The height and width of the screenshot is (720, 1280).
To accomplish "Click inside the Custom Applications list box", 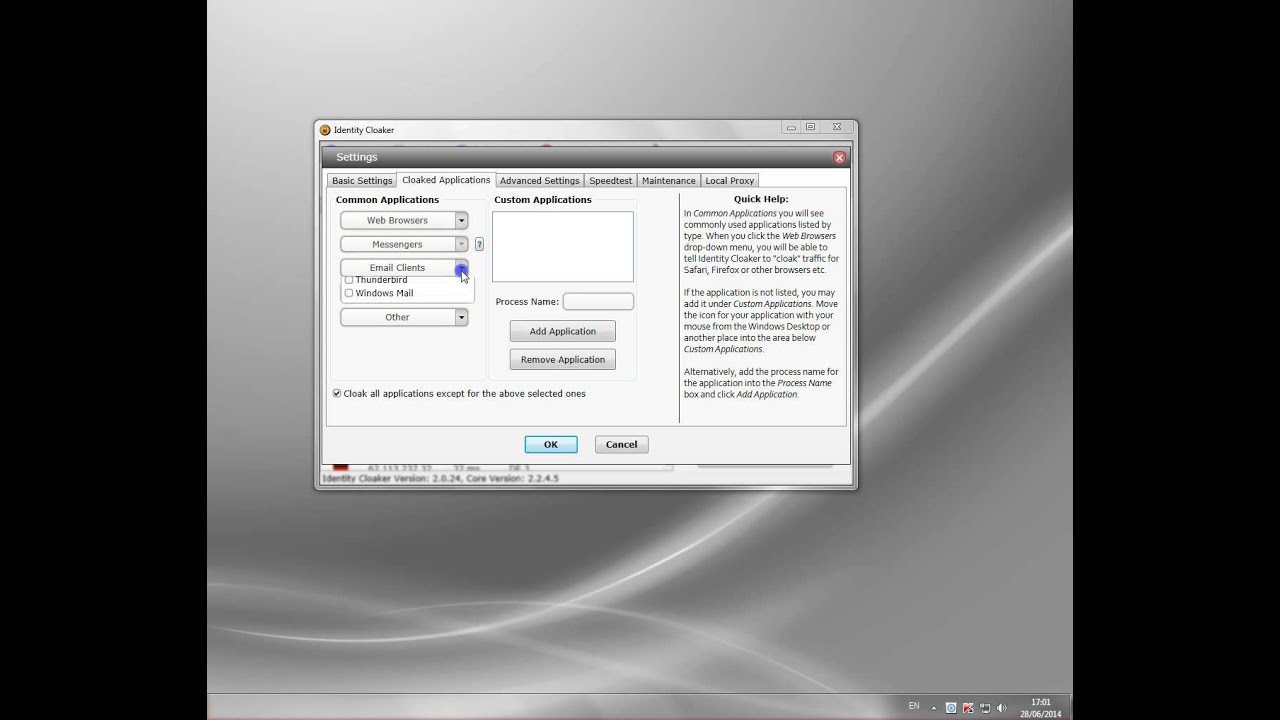I will pyautogui.click(x=563, y=246).
